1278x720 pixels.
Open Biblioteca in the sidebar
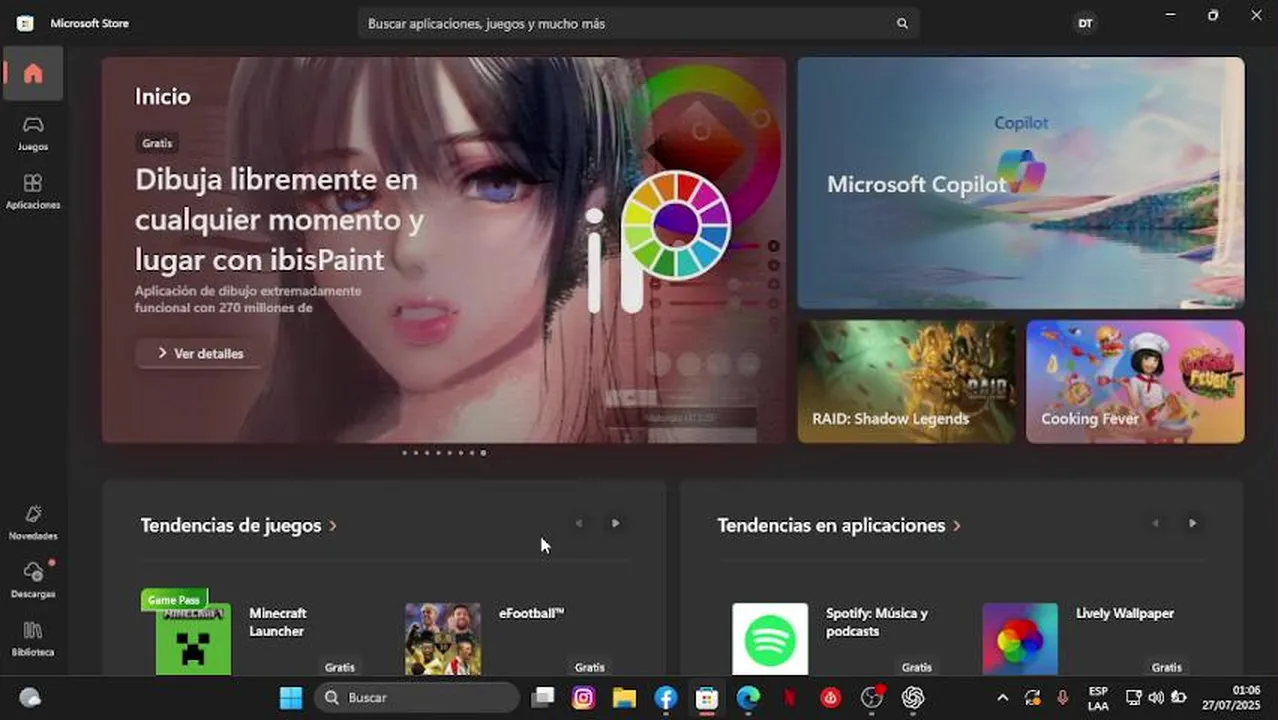point(33,638)
